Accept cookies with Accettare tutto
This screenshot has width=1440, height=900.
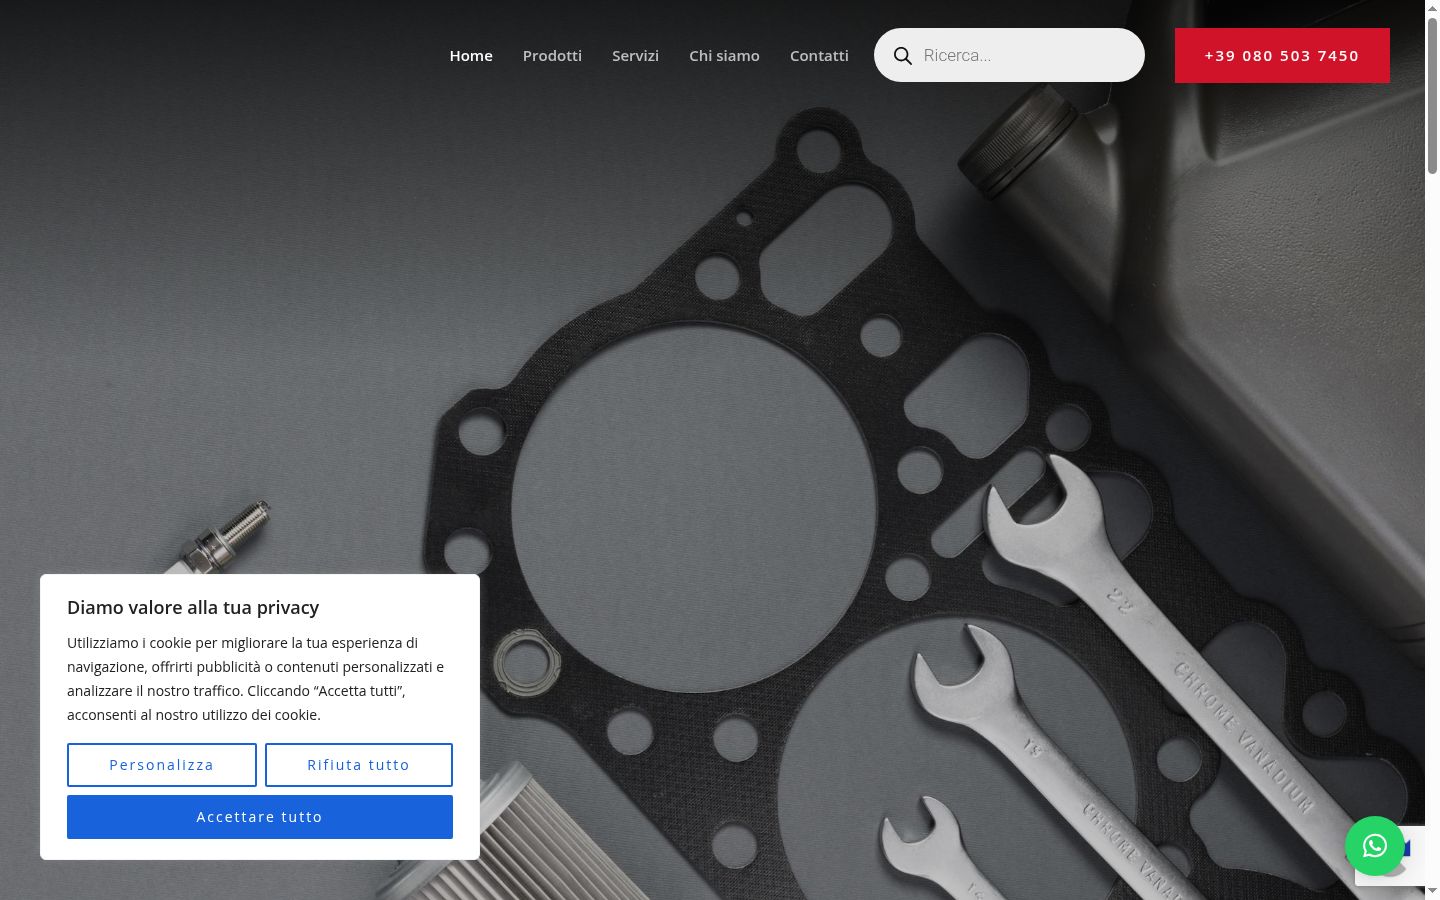(260, 817)
